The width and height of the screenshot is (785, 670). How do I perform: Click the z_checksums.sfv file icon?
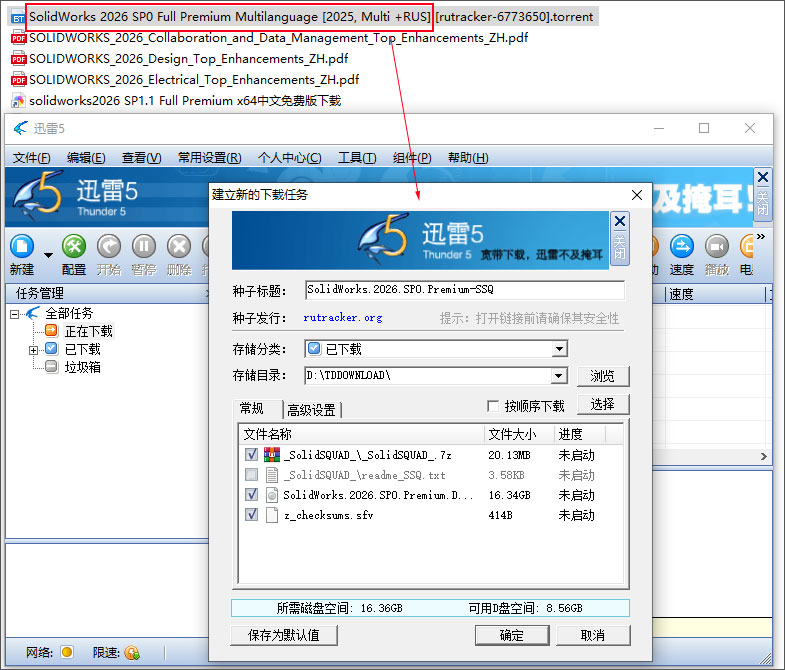[x=272, y=515]
